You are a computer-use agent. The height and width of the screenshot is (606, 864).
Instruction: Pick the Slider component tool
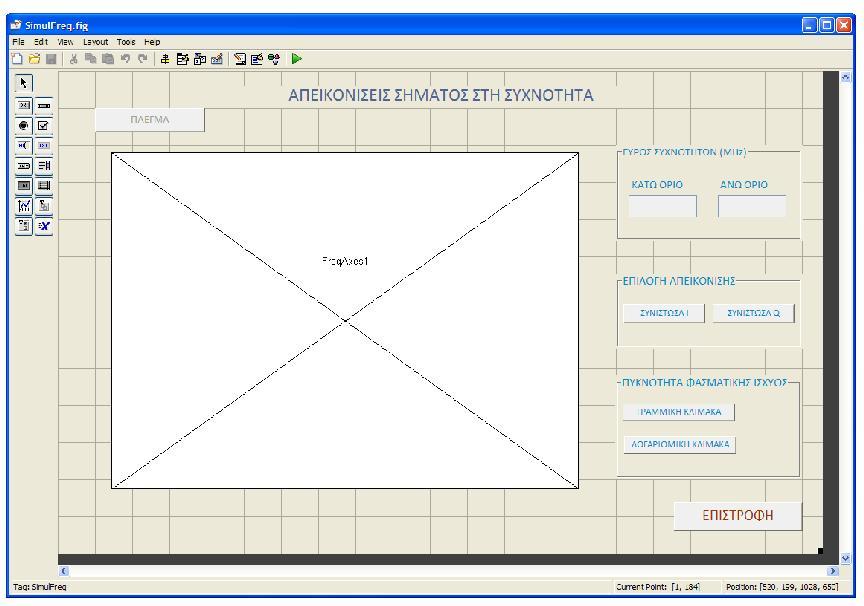(x=44, y=105)
